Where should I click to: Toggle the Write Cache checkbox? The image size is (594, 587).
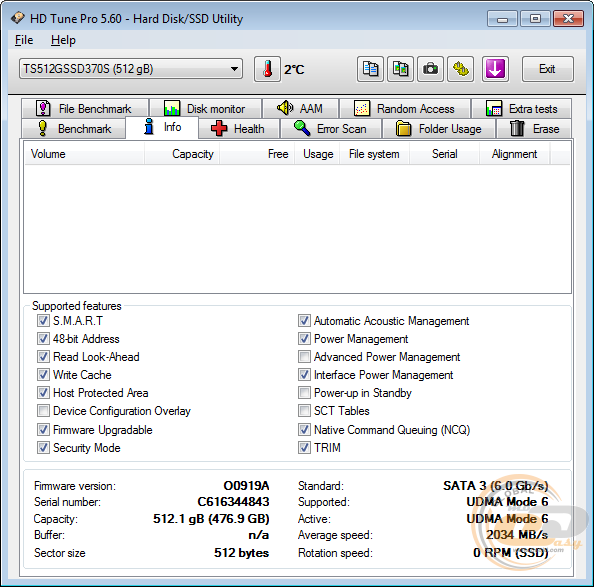tap(43, 375)
